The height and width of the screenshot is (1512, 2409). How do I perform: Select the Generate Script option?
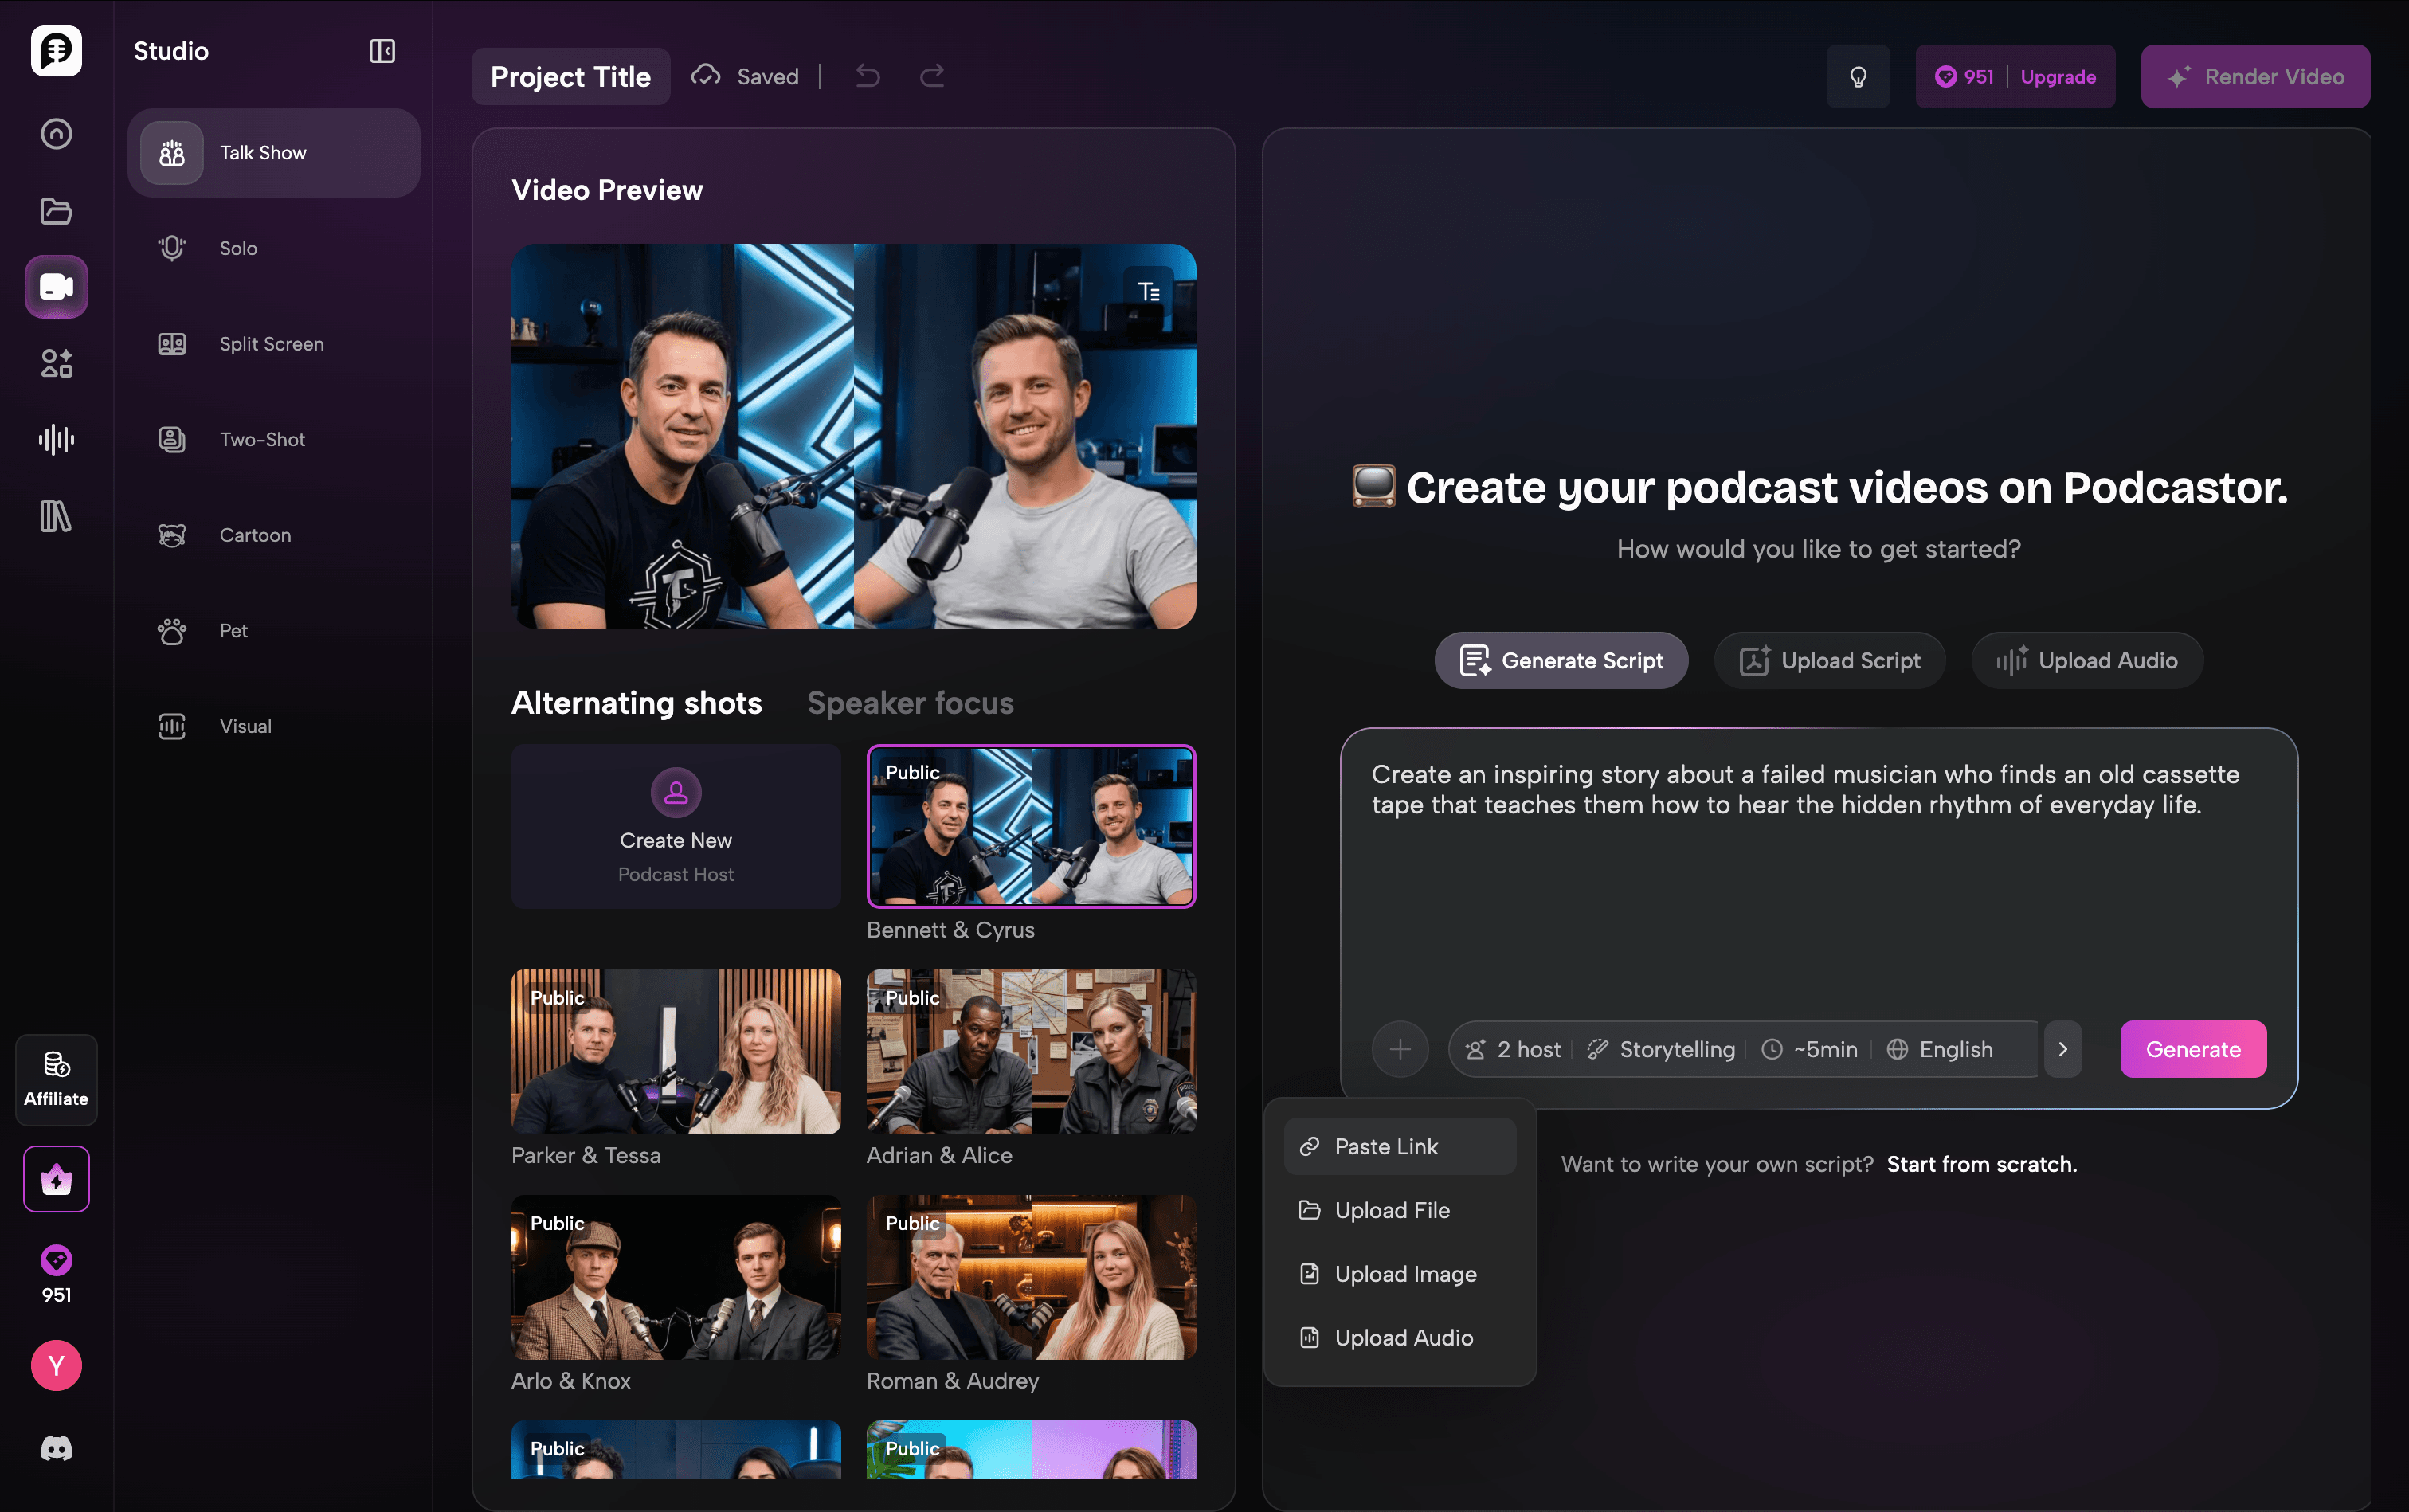[1562, 660]
